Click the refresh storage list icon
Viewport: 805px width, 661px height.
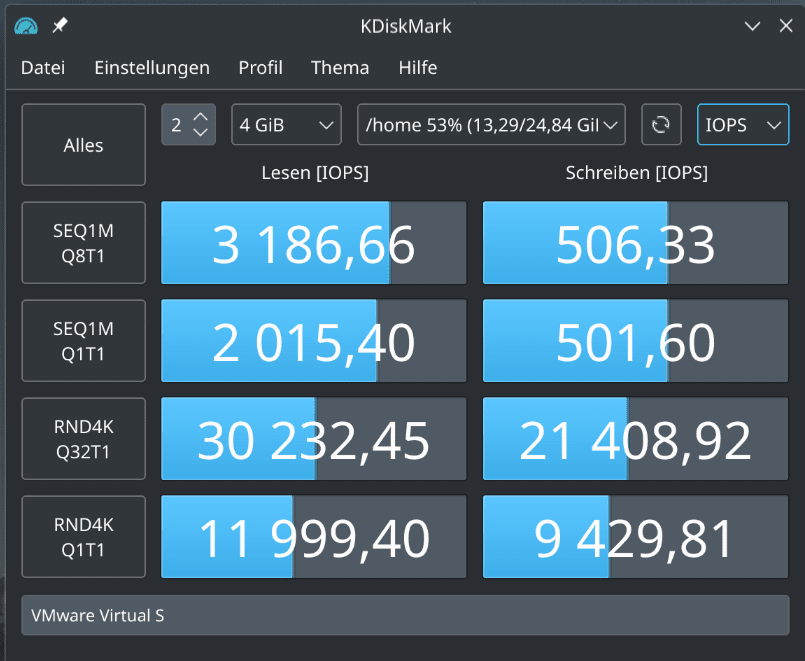661,125
